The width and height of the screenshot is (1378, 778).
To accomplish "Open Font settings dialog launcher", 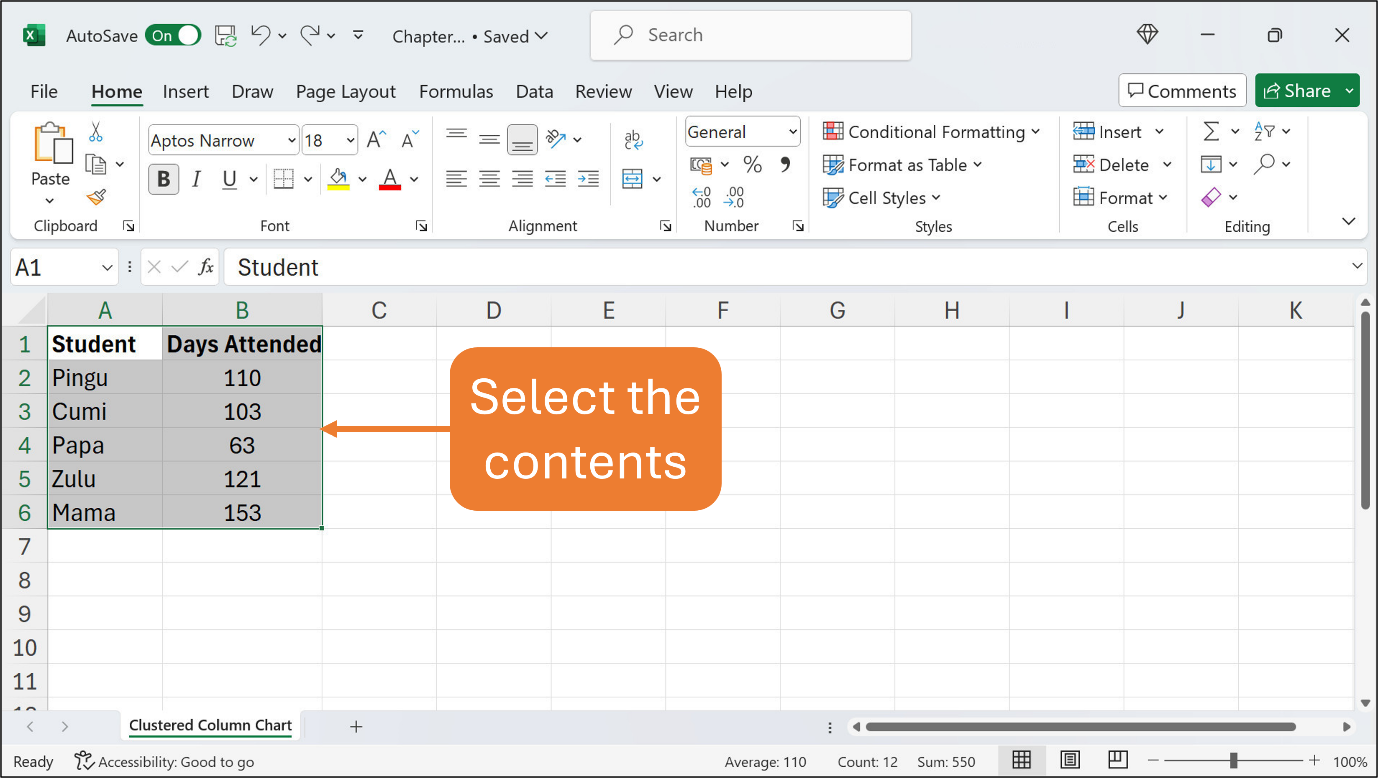I will 421,226.
